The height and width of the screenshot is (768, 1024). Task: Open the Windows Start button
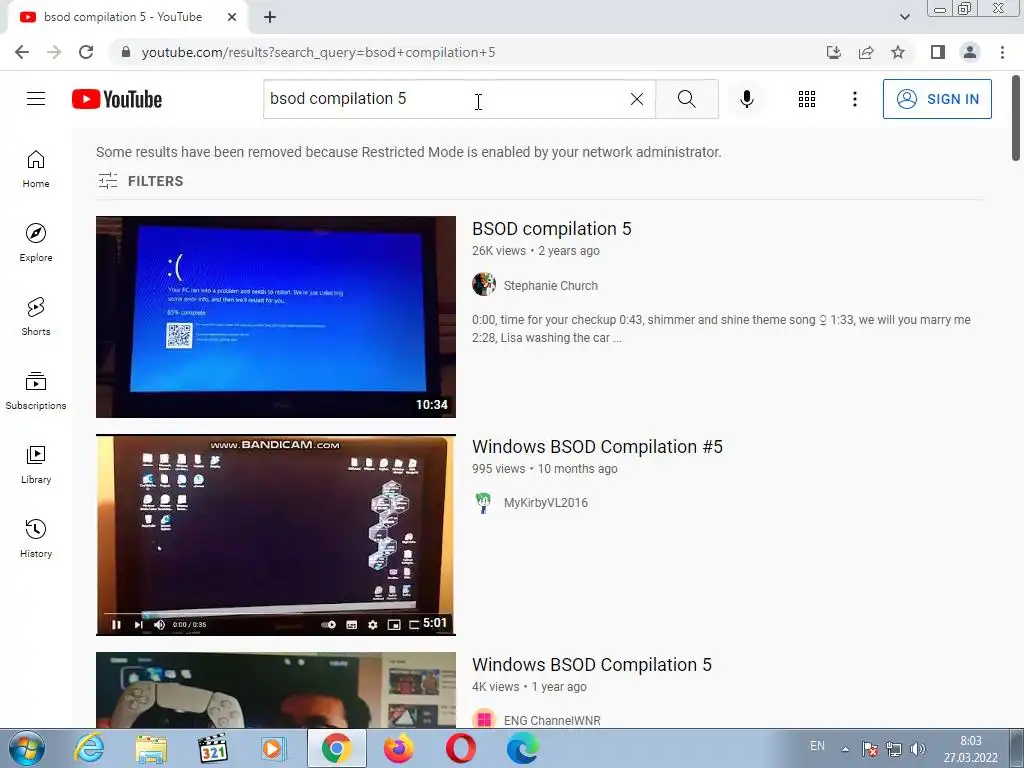[27, 748]
